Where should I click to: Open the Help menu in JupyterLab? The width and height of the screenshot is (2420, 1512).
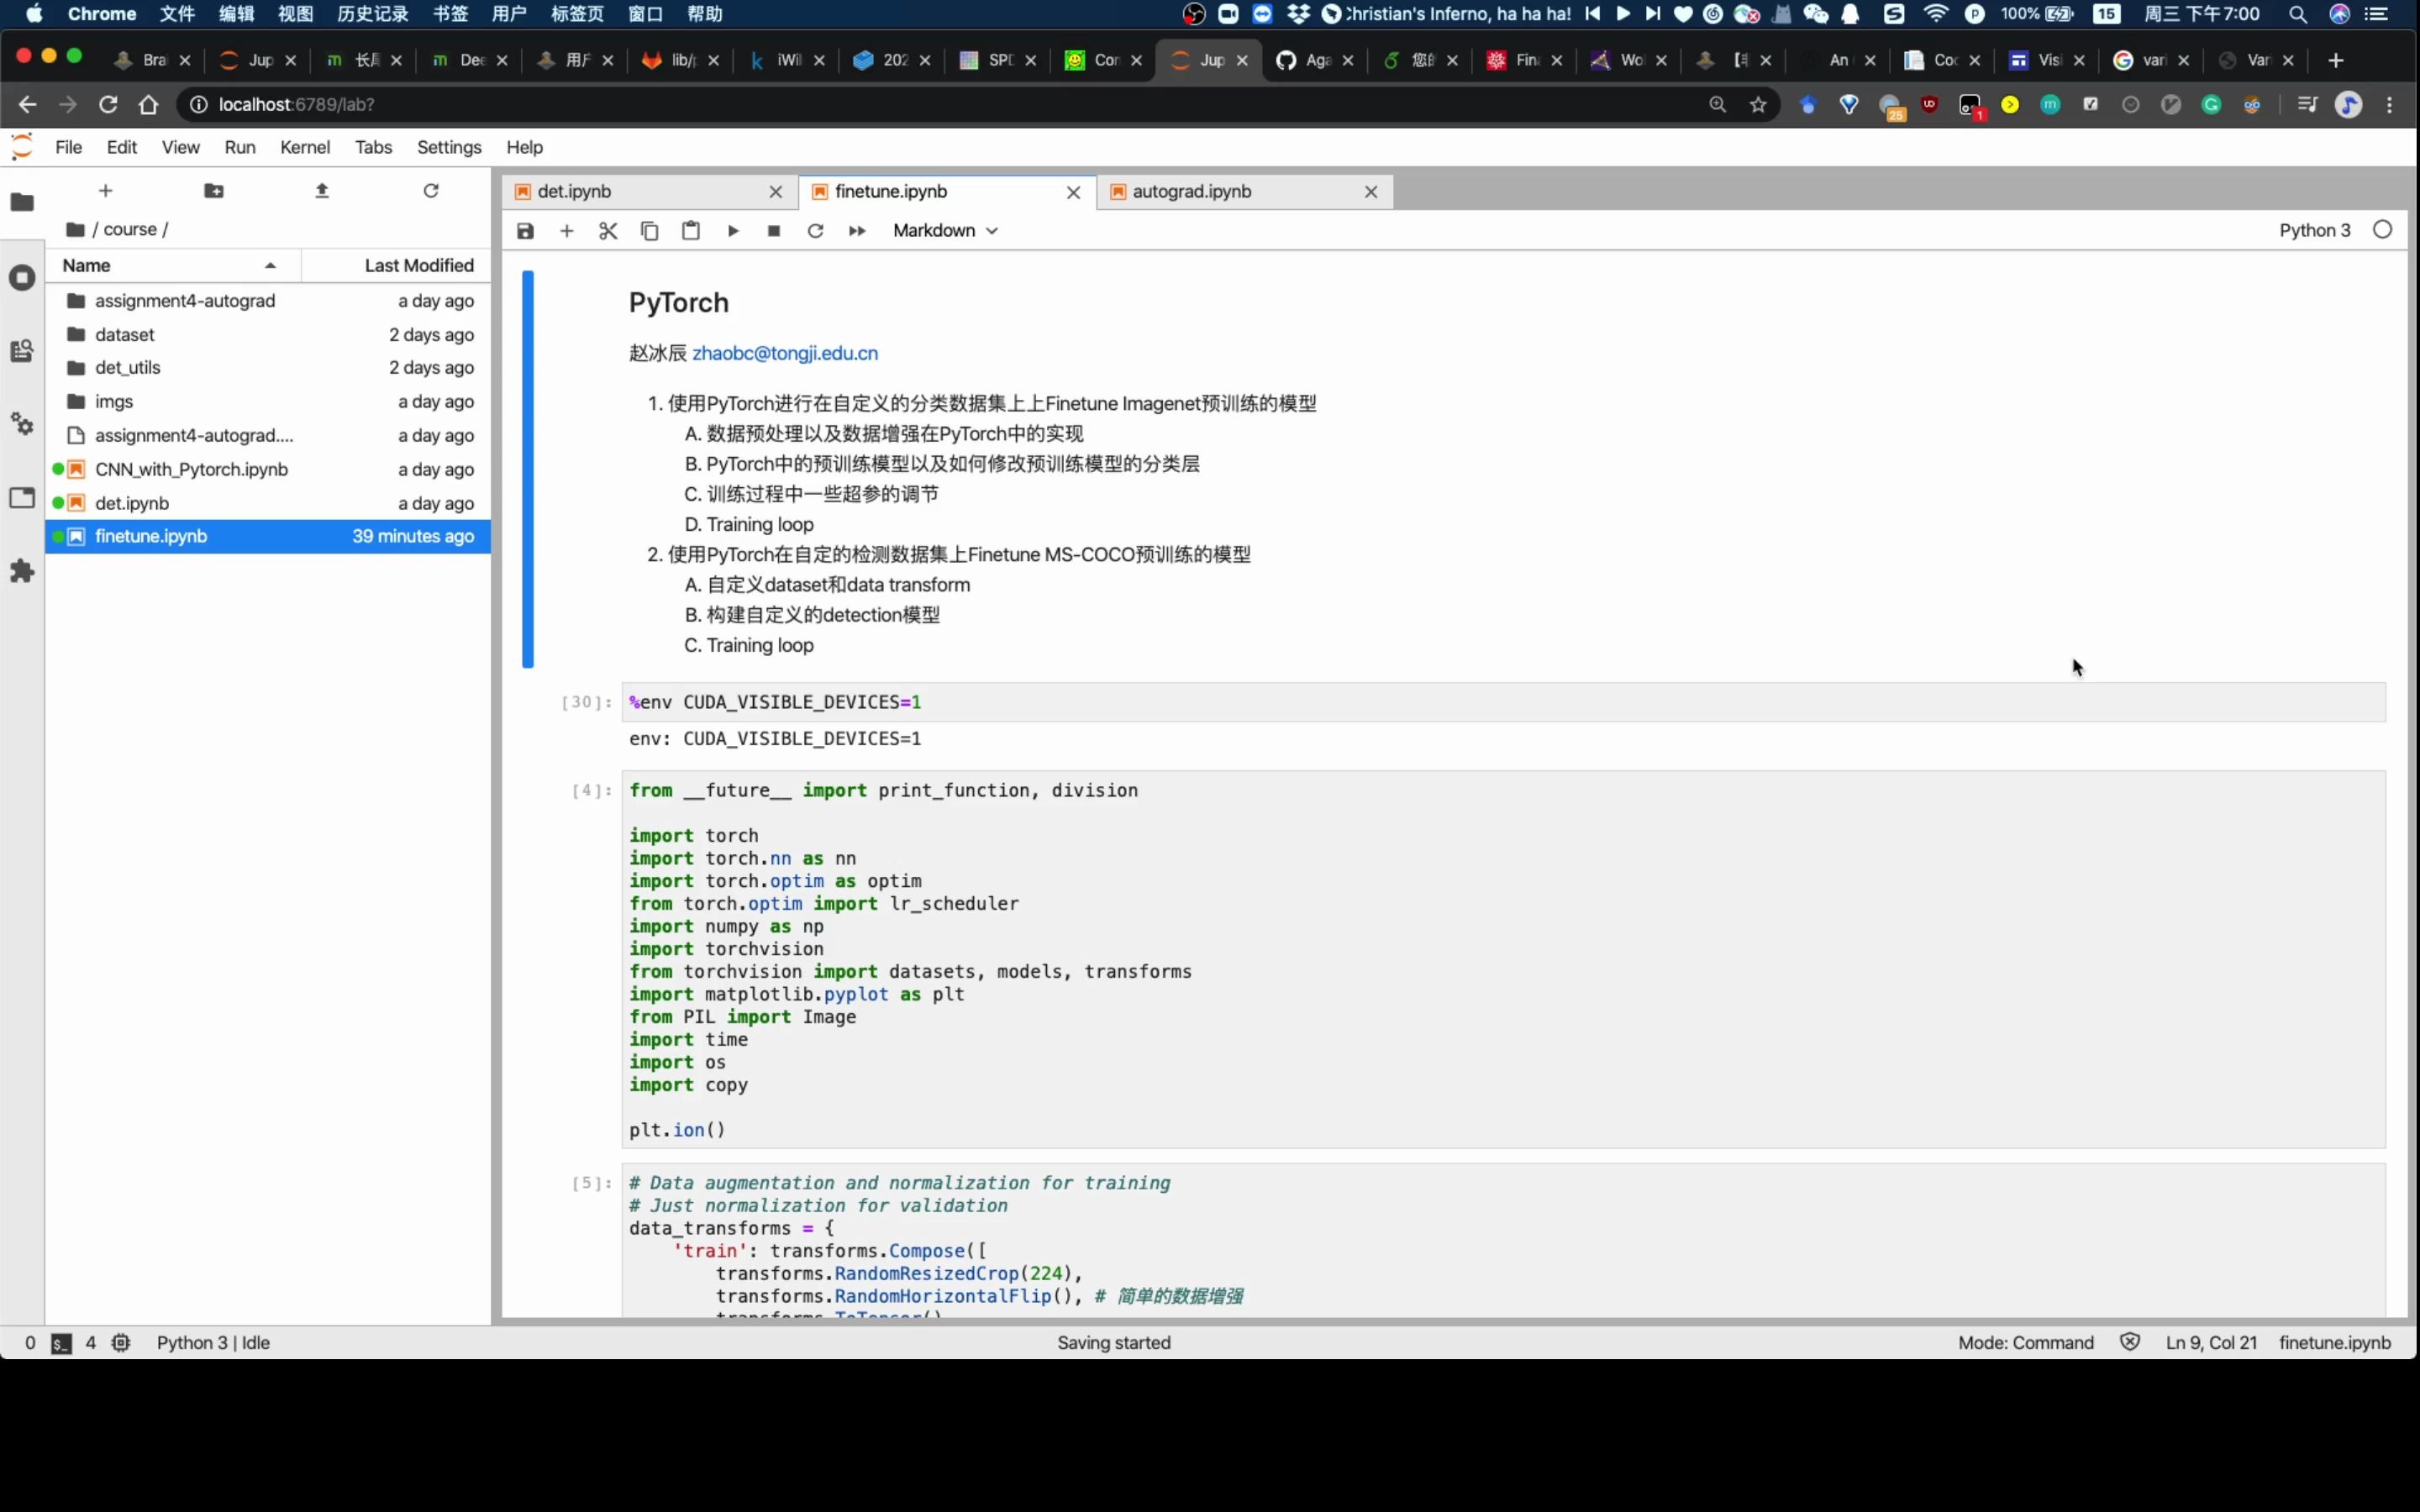click(525, 147)
